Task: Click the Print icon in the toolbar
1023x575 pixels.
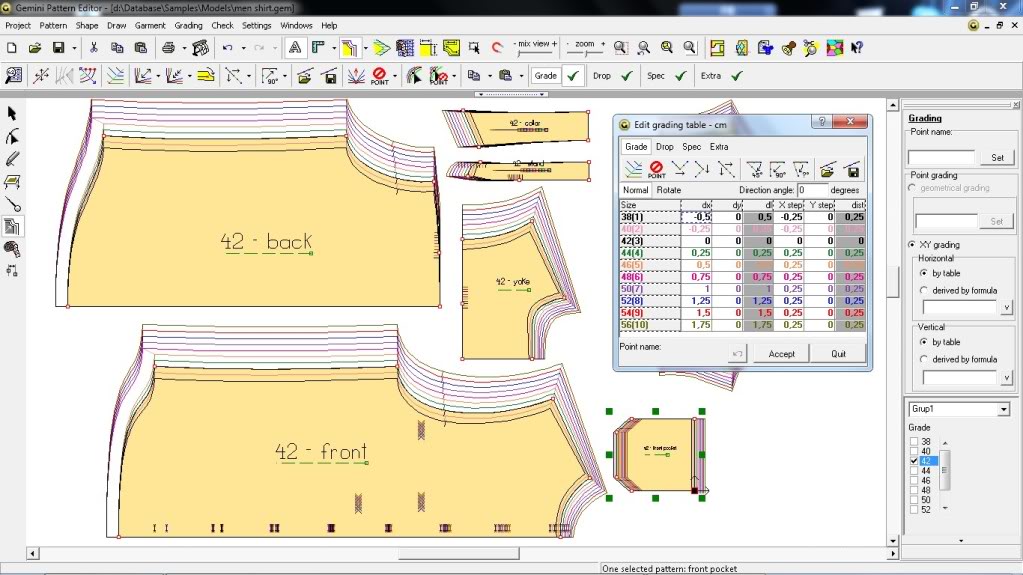Action: click(x=169, y=47)
